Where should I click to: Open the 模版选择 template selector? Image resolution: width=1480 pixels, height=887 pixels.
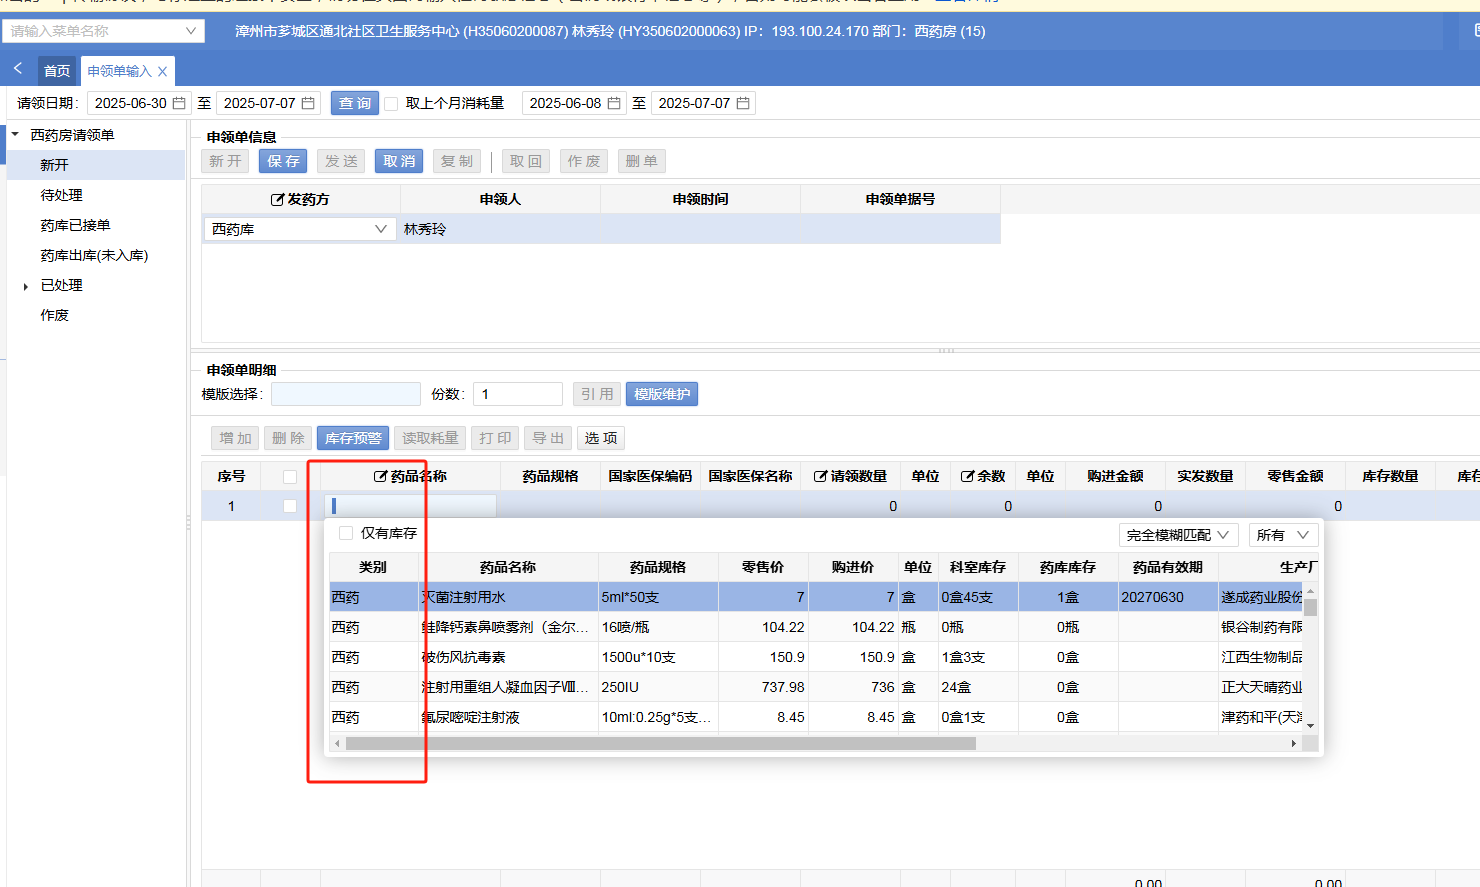point(346,394)
